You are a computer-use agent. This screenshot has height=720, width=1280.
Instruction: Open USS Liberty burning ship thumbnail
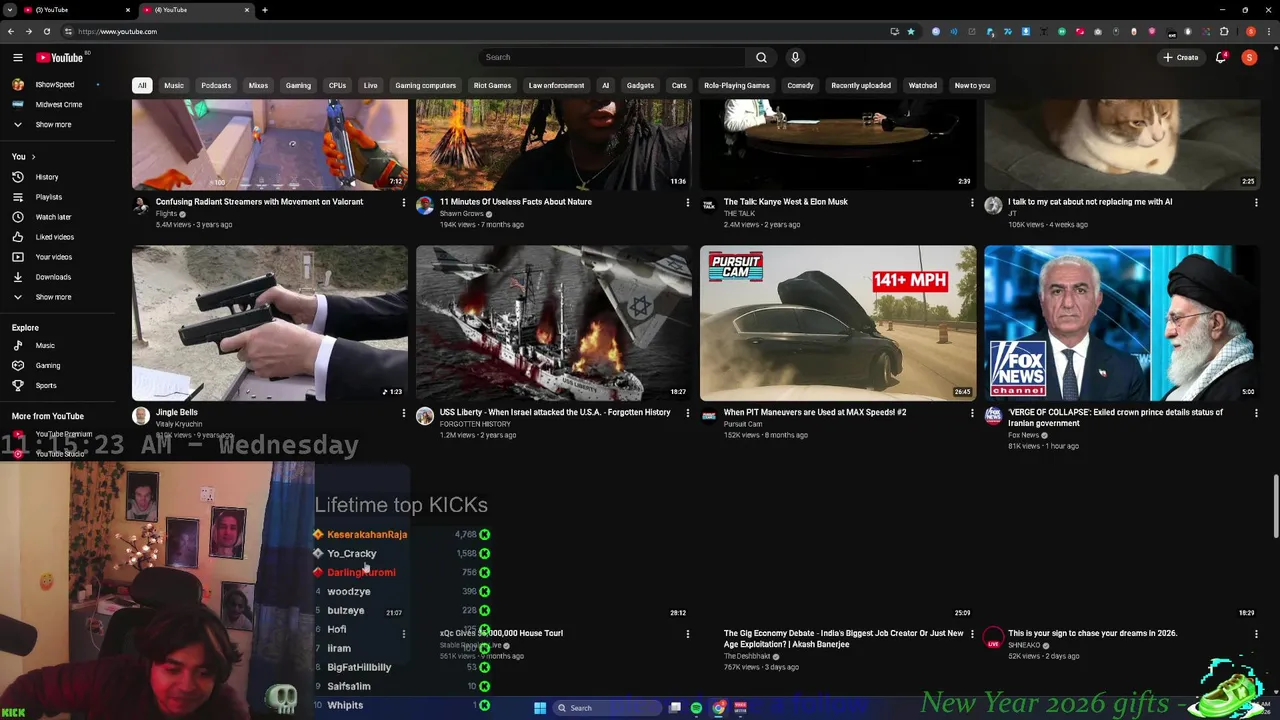coord(554,323)
